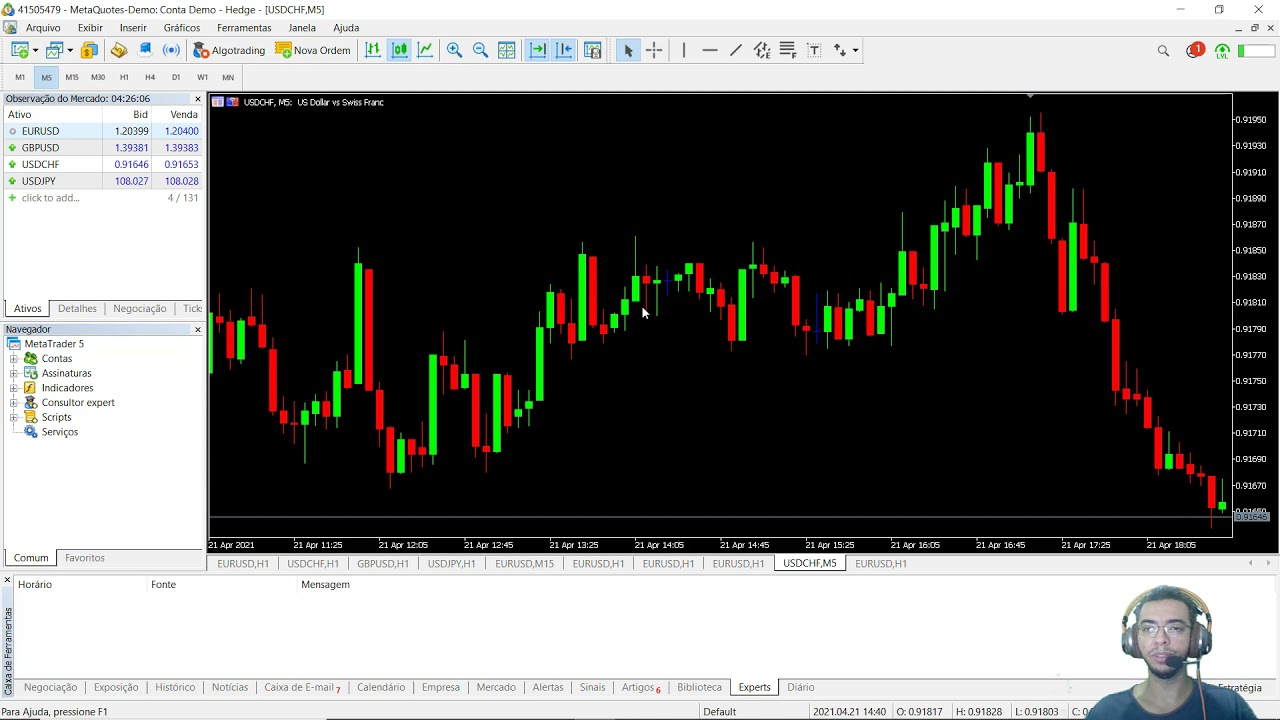
Task: Open the chart Profiles icon
Action: pyautogui.click(x=54, y=50)
